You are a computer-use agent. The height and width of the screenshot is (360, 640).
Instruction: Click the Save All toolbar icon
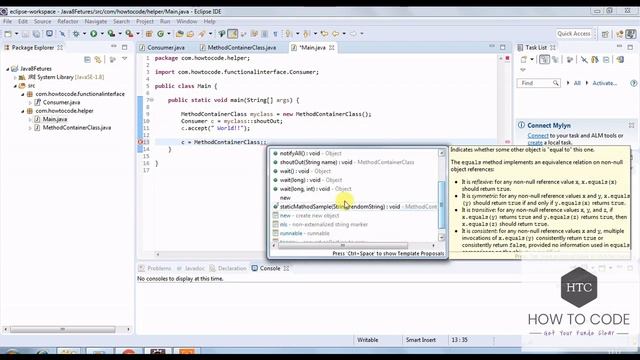pos(36,34)
